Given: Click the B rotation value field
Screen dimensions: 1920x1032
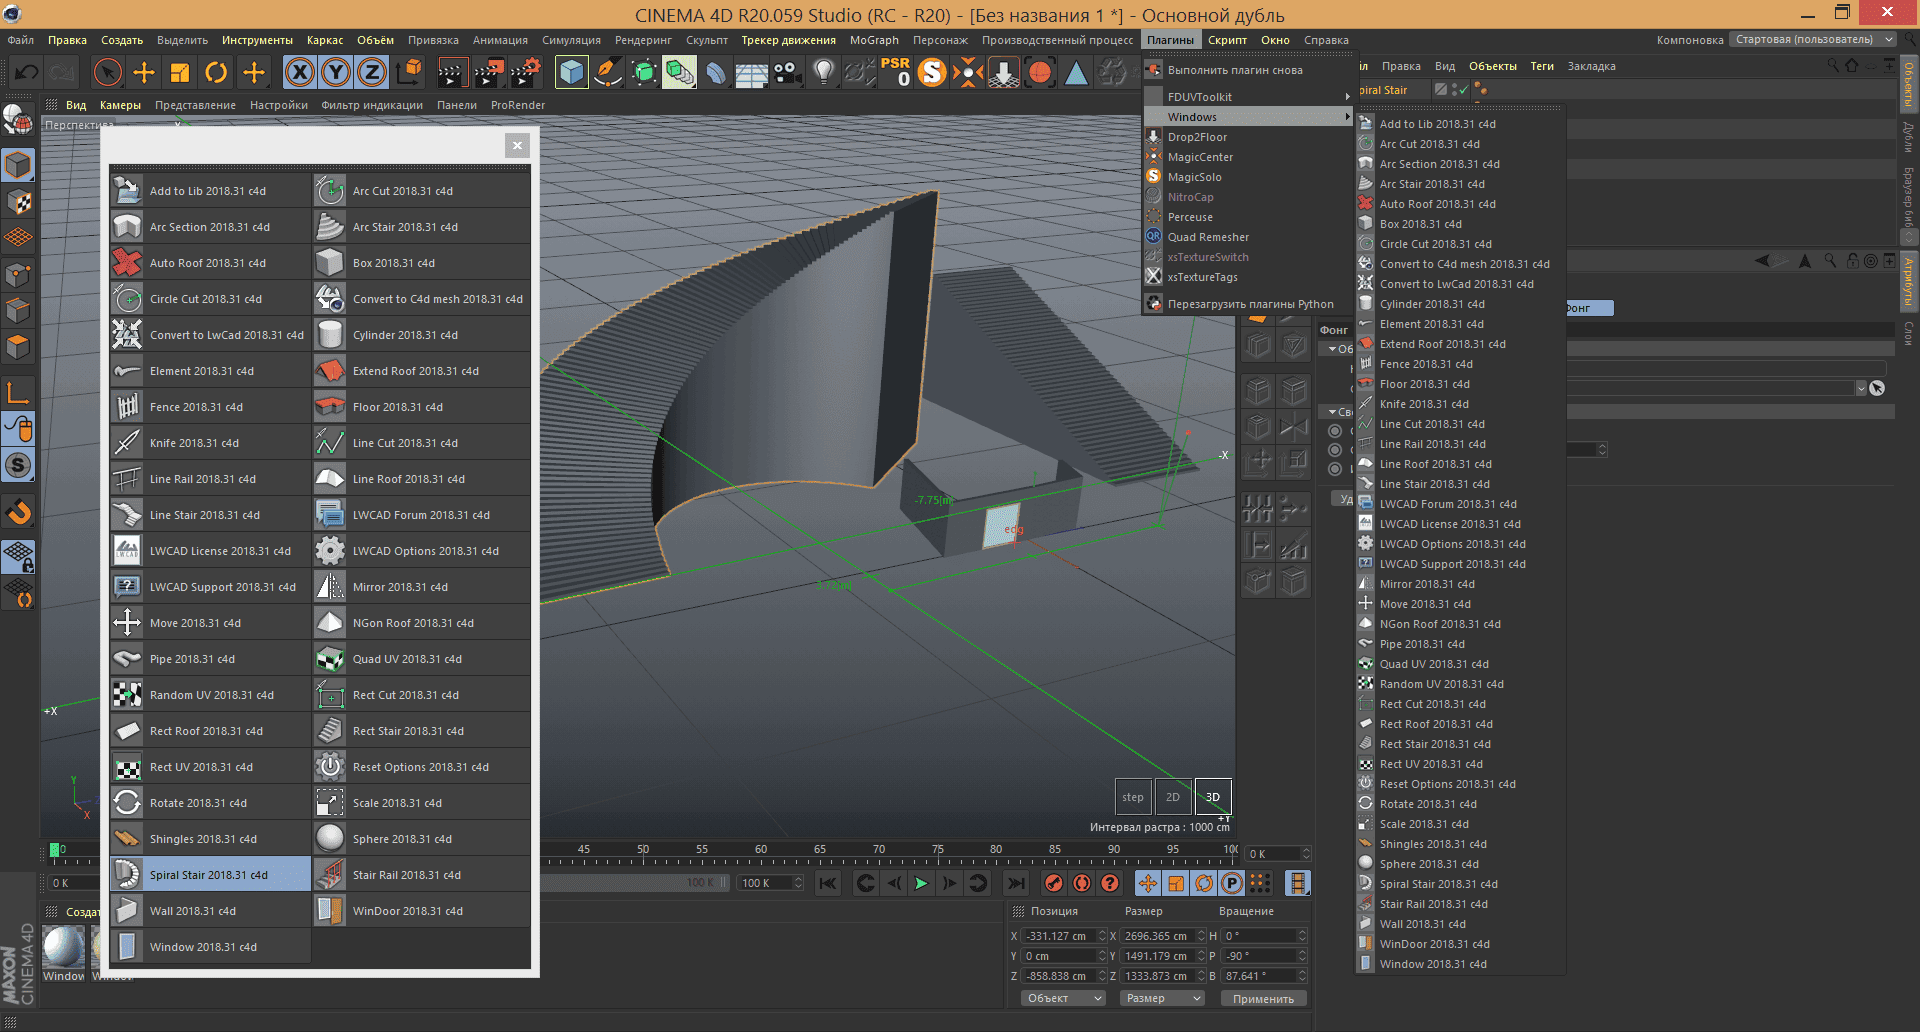Looking at the screenshot, I should [x=1259, y=976].
